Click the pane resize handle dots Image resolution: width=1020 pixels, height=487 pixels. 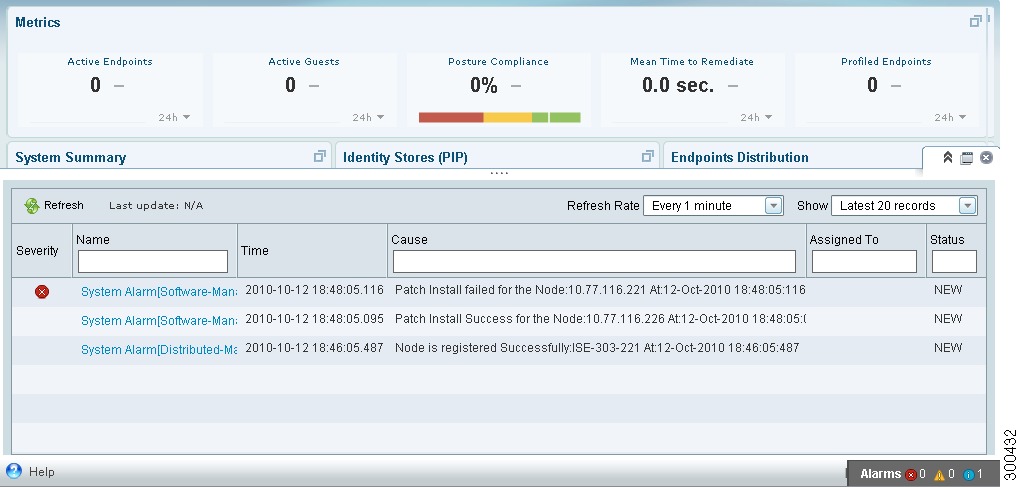coord(499,173)
